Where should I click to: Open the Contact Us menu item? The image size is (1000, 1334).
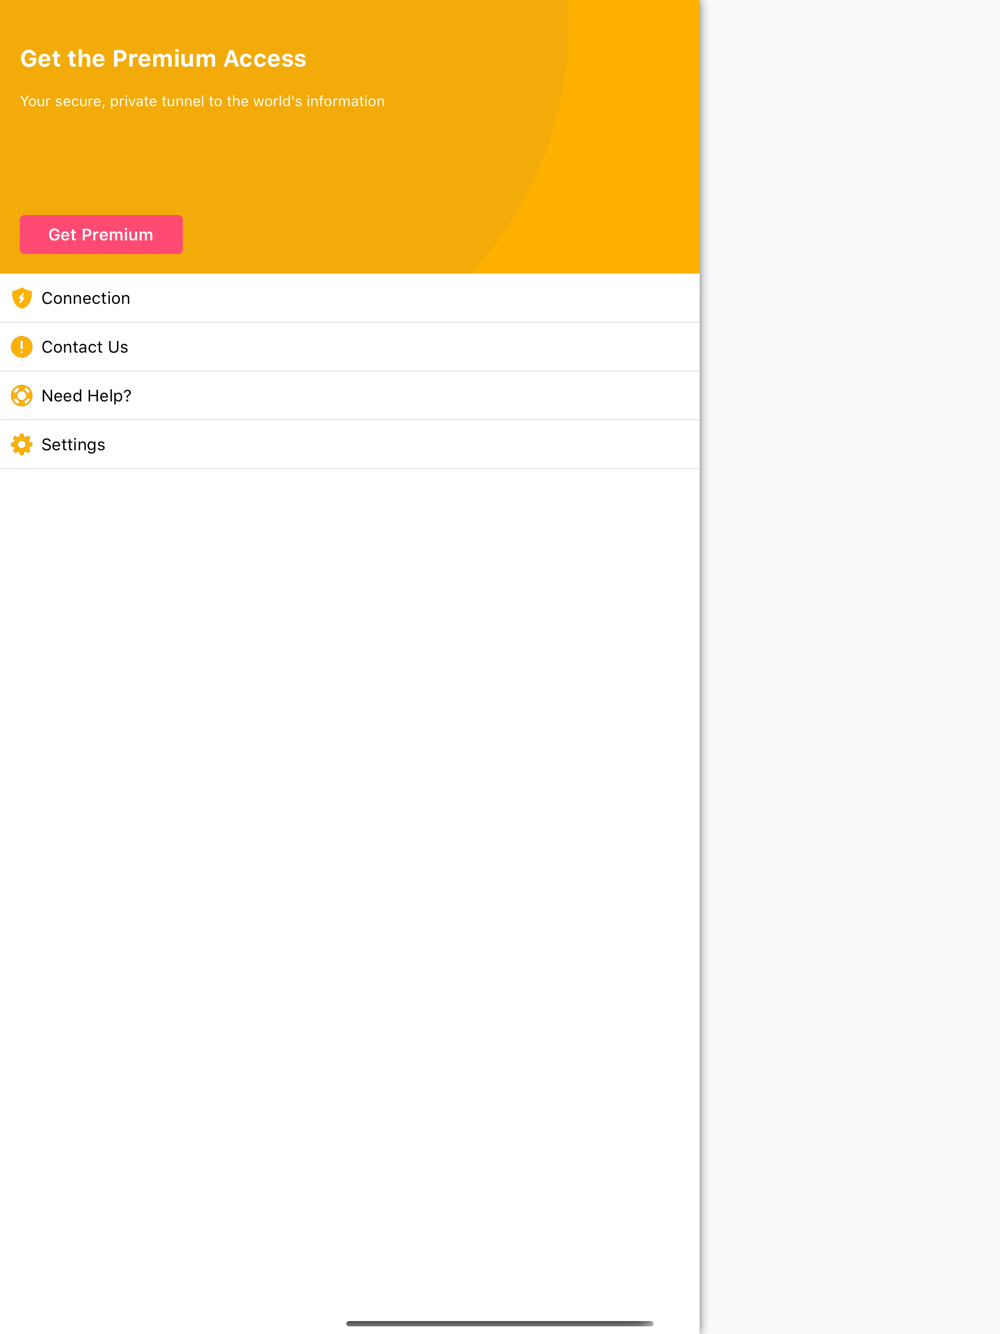click(350, 347)
